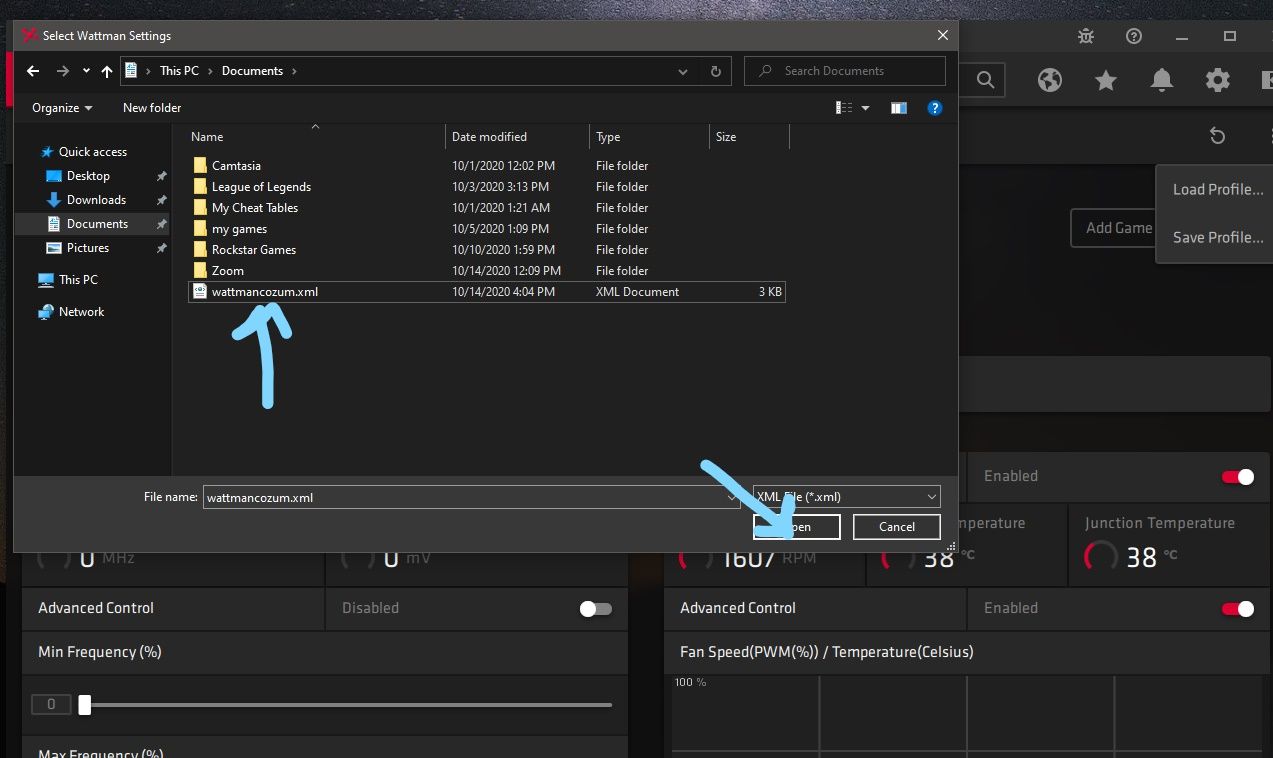
Task: Click Radeon reset undo arrow icon
Action: pyautogui.click(x=1217, y=136)
